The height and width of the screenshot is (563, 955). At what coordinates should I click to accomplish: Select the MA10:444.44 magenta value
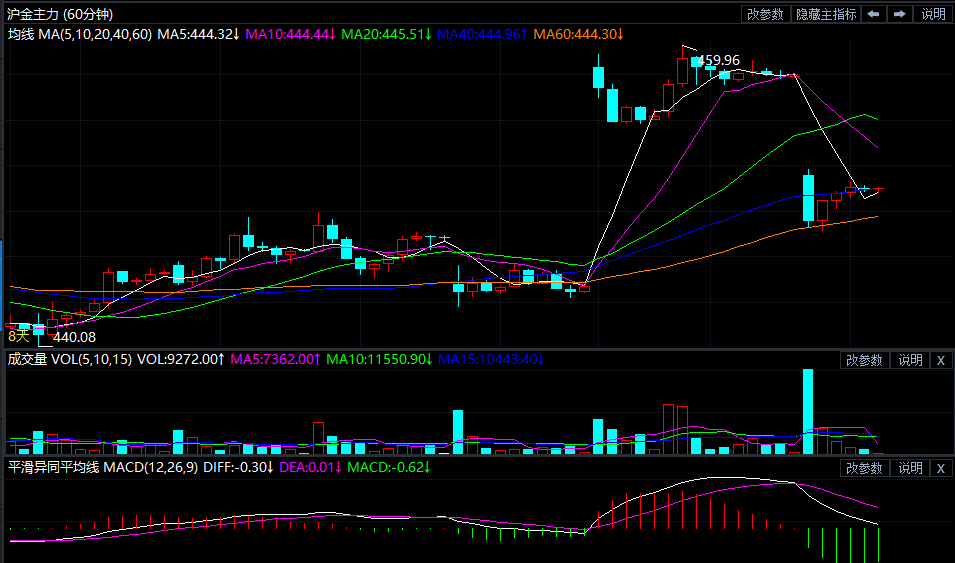tap(291, 34)
